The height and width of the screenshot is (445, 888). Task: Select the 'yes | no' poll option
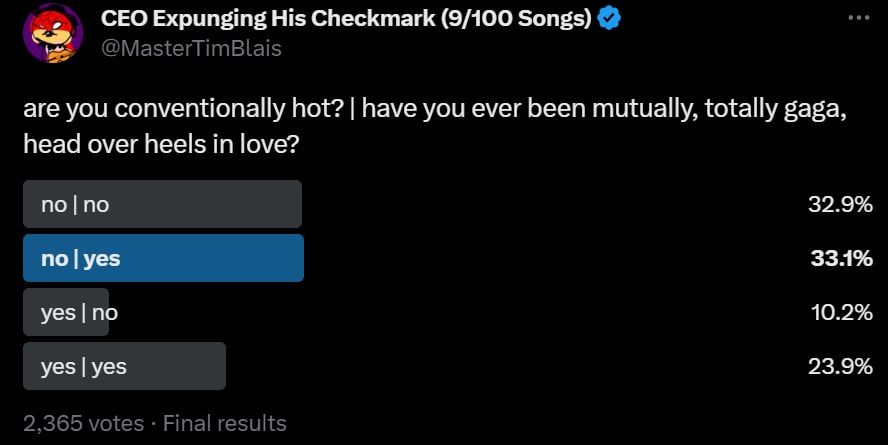[x=66, y=312]
